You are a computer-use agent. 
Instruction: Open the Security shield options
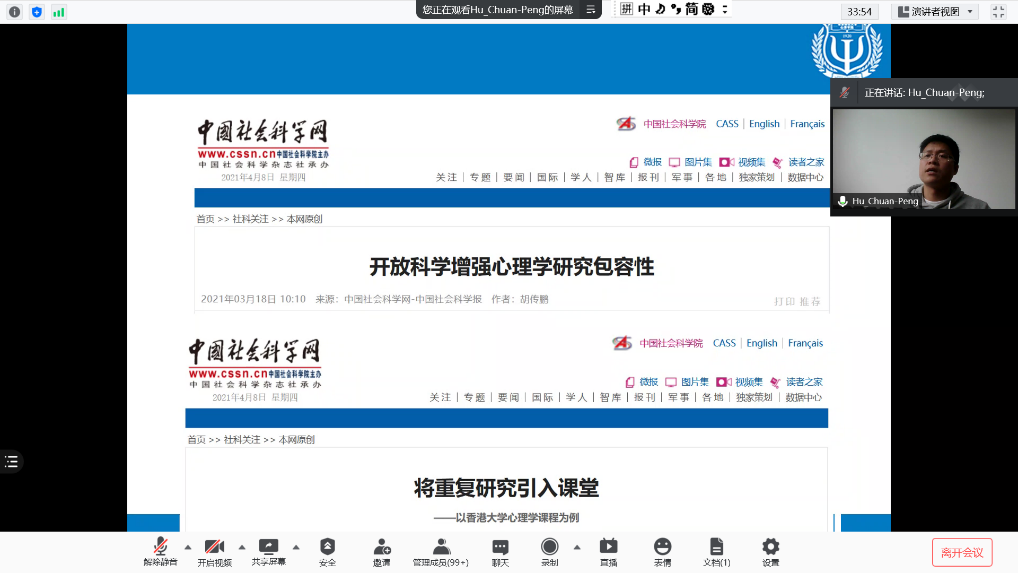[327, 550]
